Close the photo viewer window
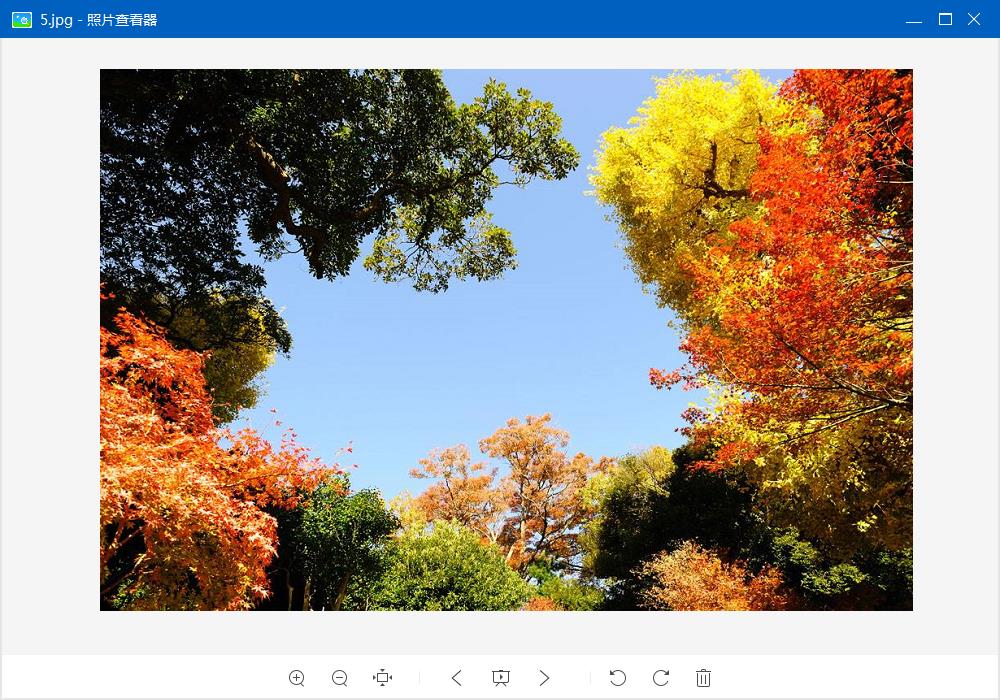1000x700 pixels. (974, 19)
